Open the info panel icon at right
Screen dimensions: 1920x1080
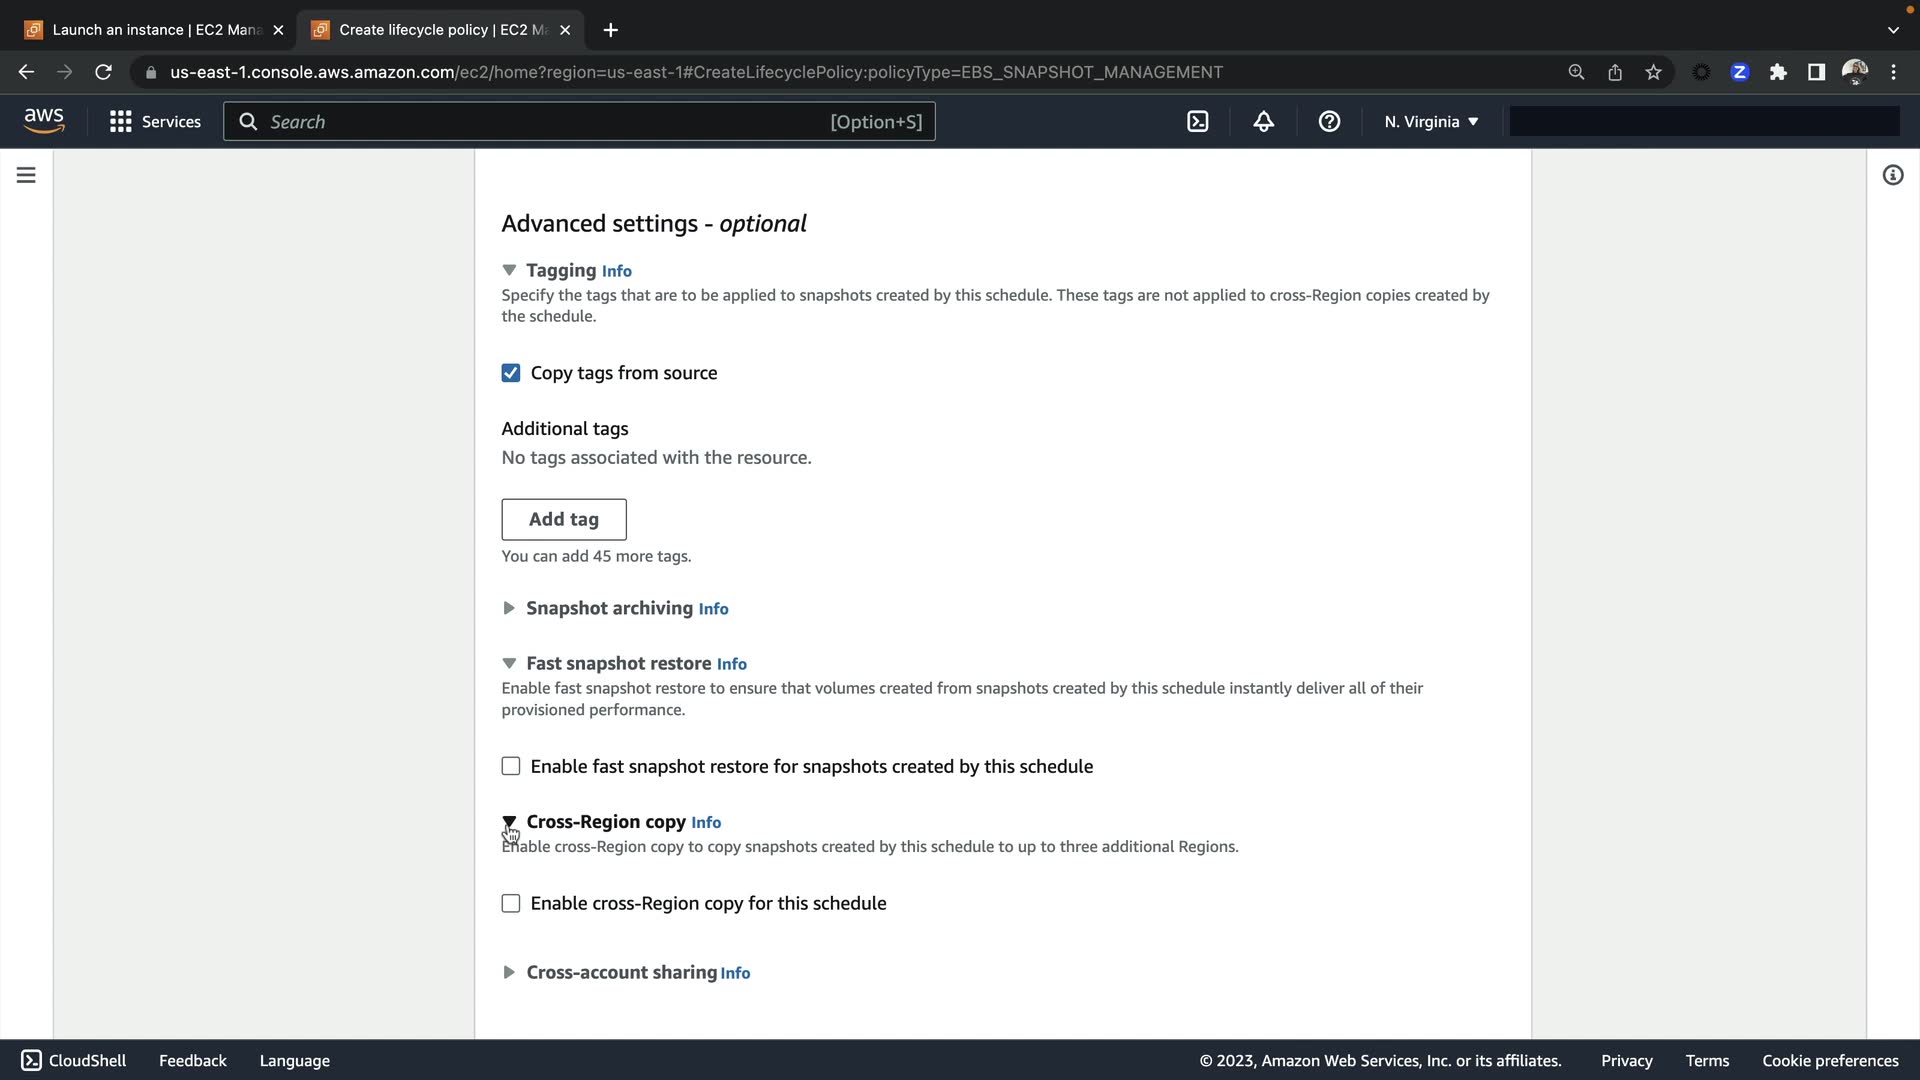tap(1892, 175)
